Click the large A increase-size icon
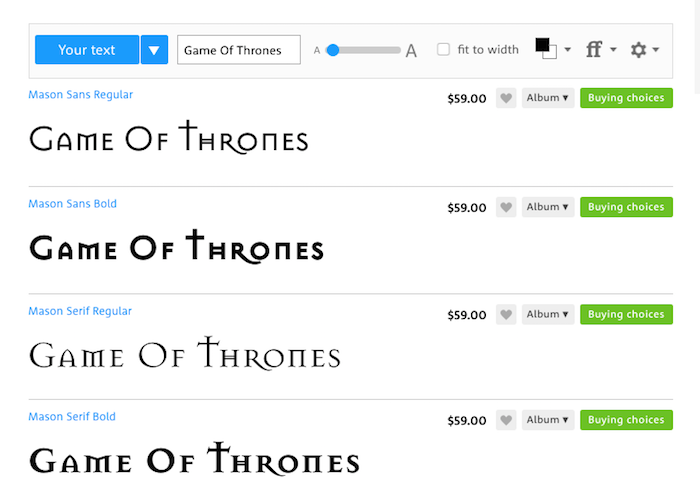Screen dimensions: 700x492 click(411, 50)
